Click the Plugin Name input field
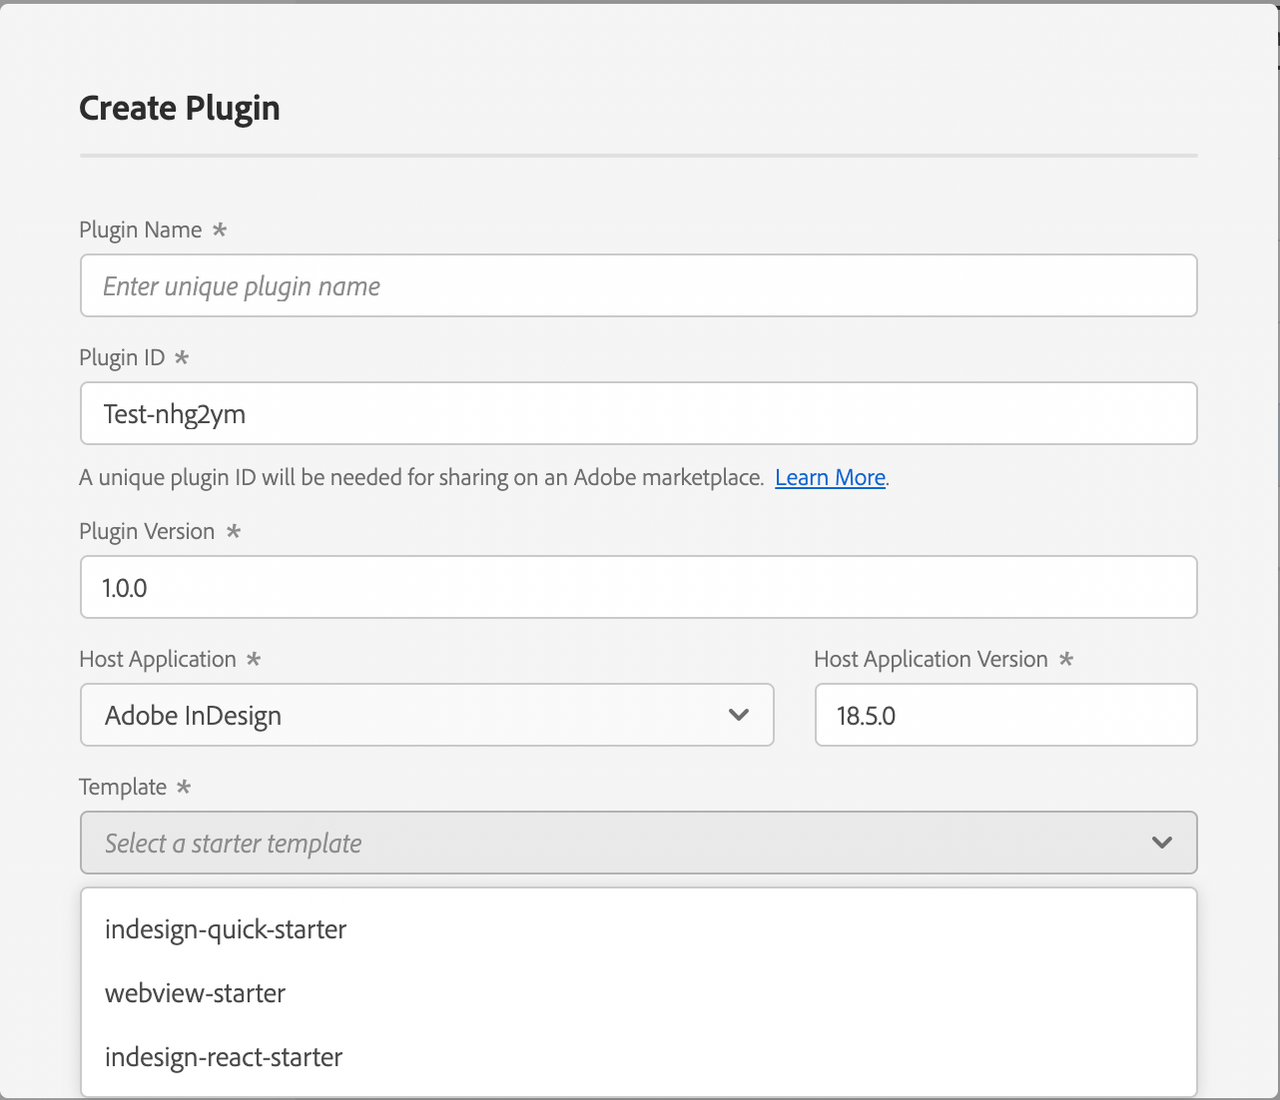This screenshot has height=1100, width=1280. (x=638, y=286)
